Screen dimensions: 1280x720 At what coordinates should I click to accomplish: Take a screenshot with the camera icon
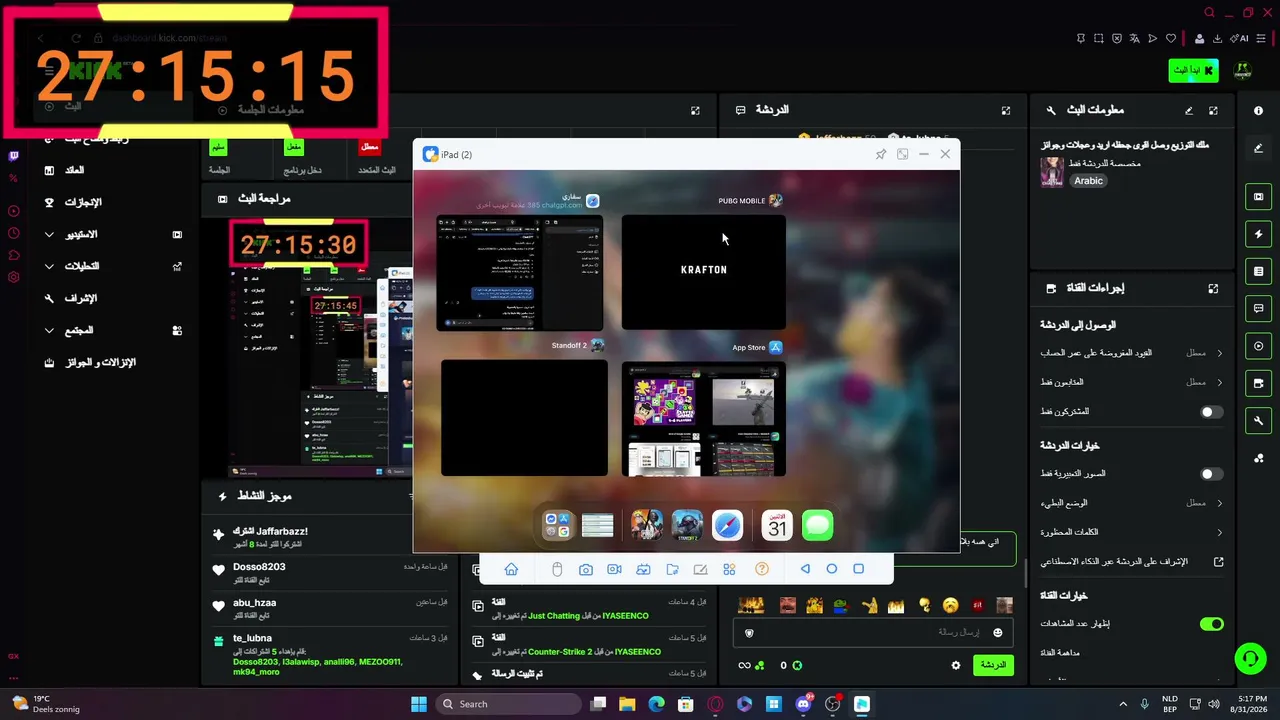[586, 569]
